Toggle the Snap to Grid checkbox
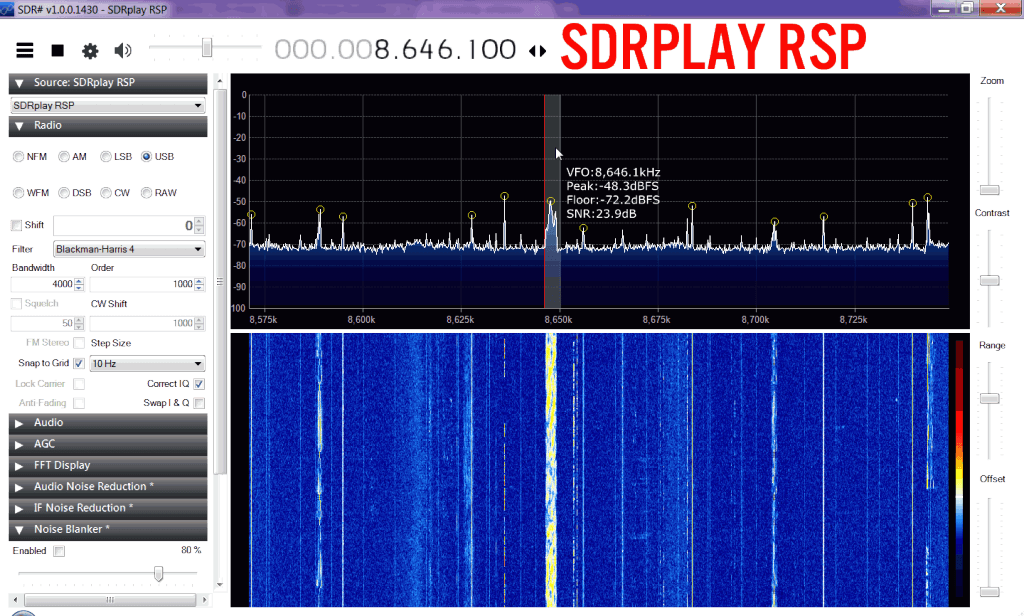Screen dimensions: 1024x616 [x=79, y=364]
